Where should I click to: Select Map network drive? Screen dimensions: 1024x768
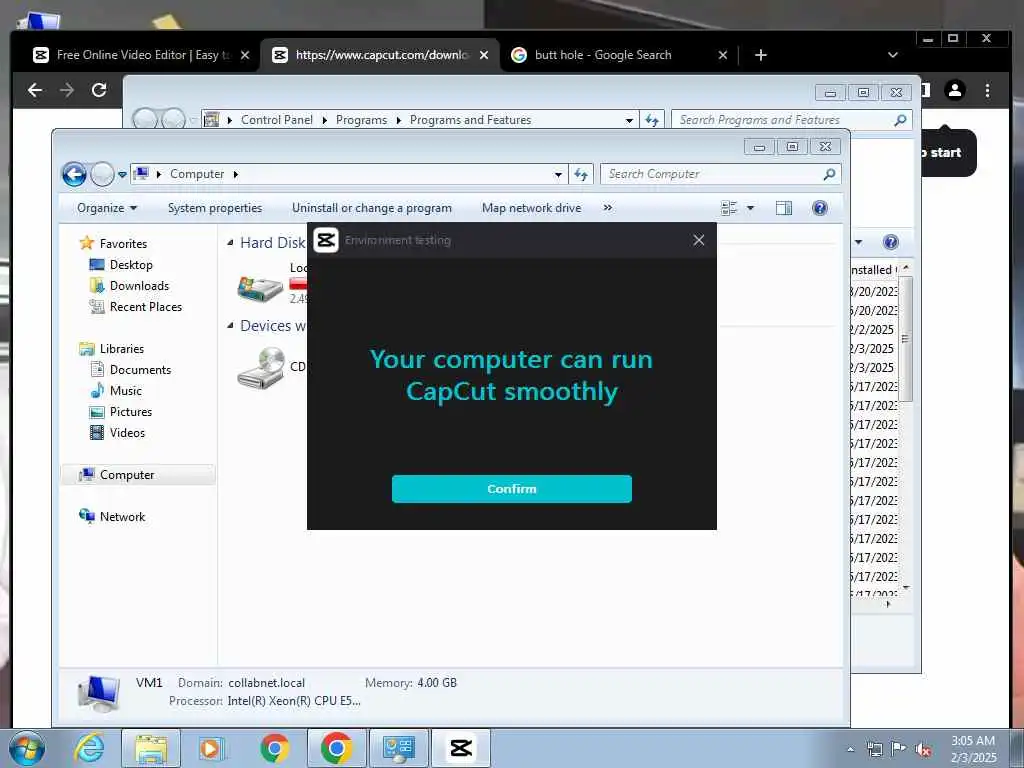point(531,208)
